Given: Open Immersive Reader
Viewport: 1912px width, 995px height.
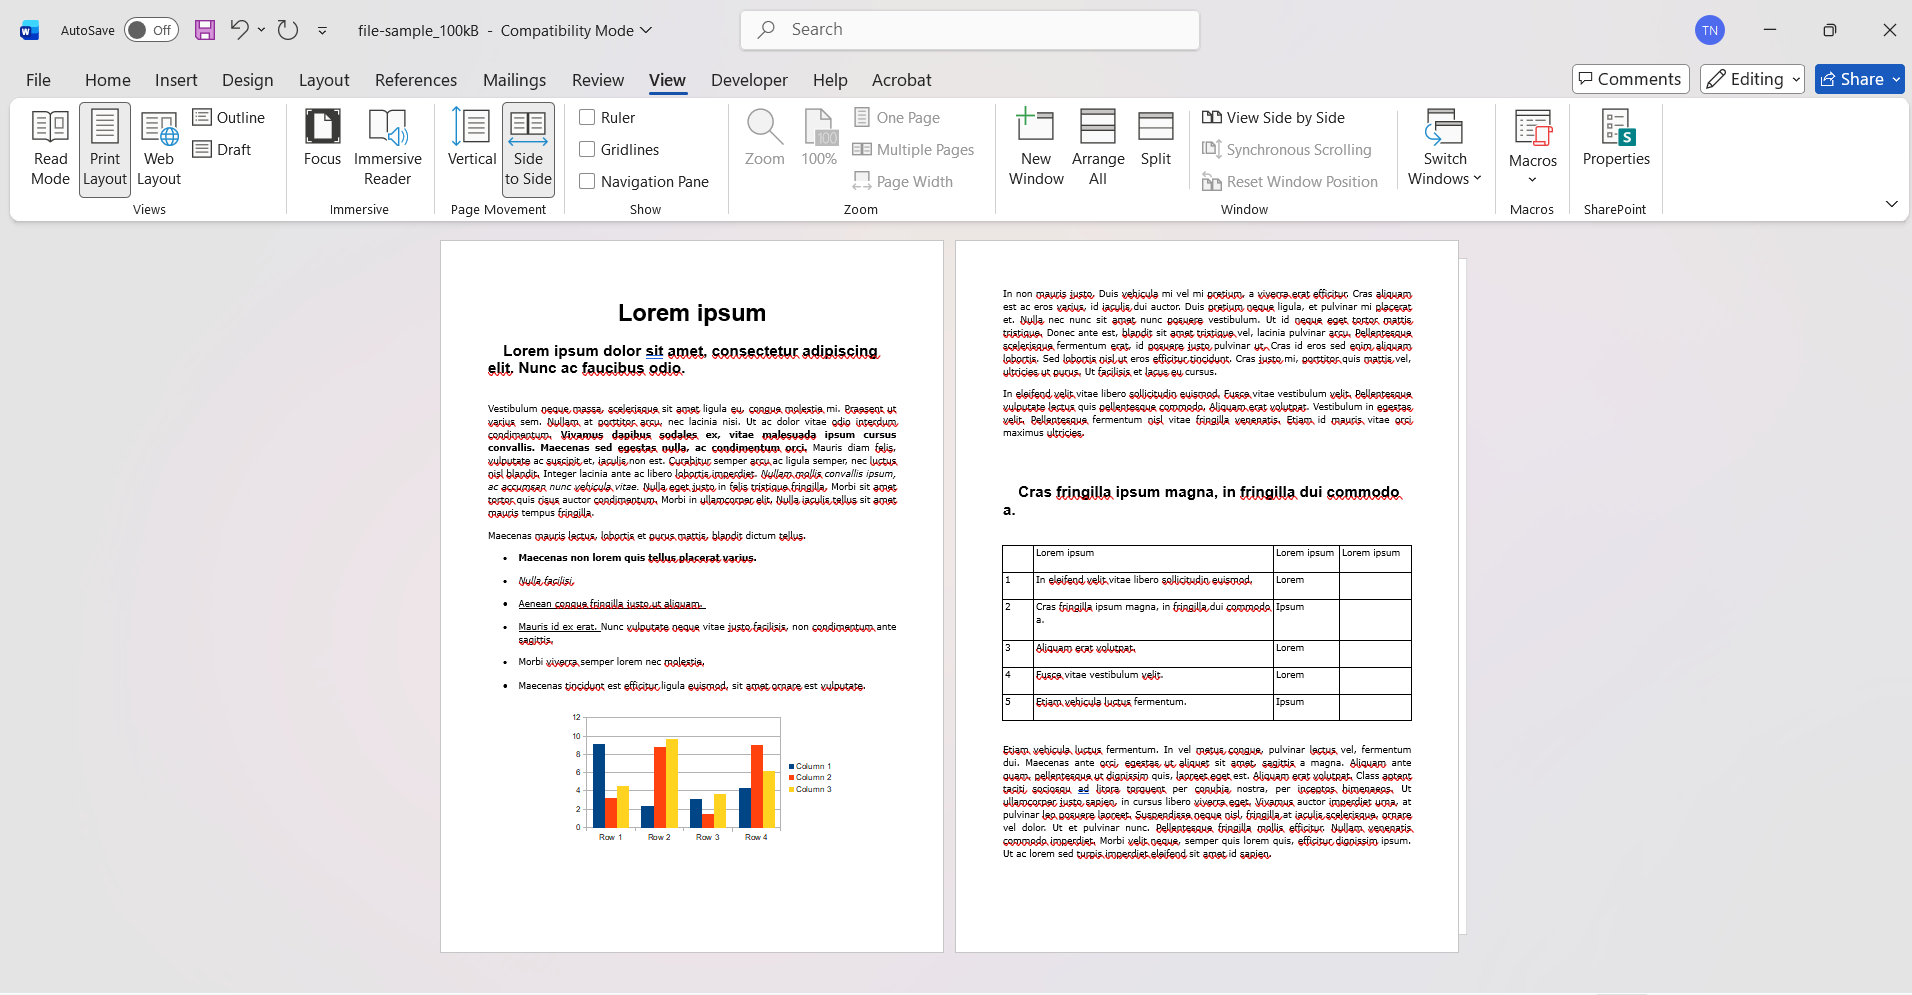Looking at the screenshot, I should 387,148.
